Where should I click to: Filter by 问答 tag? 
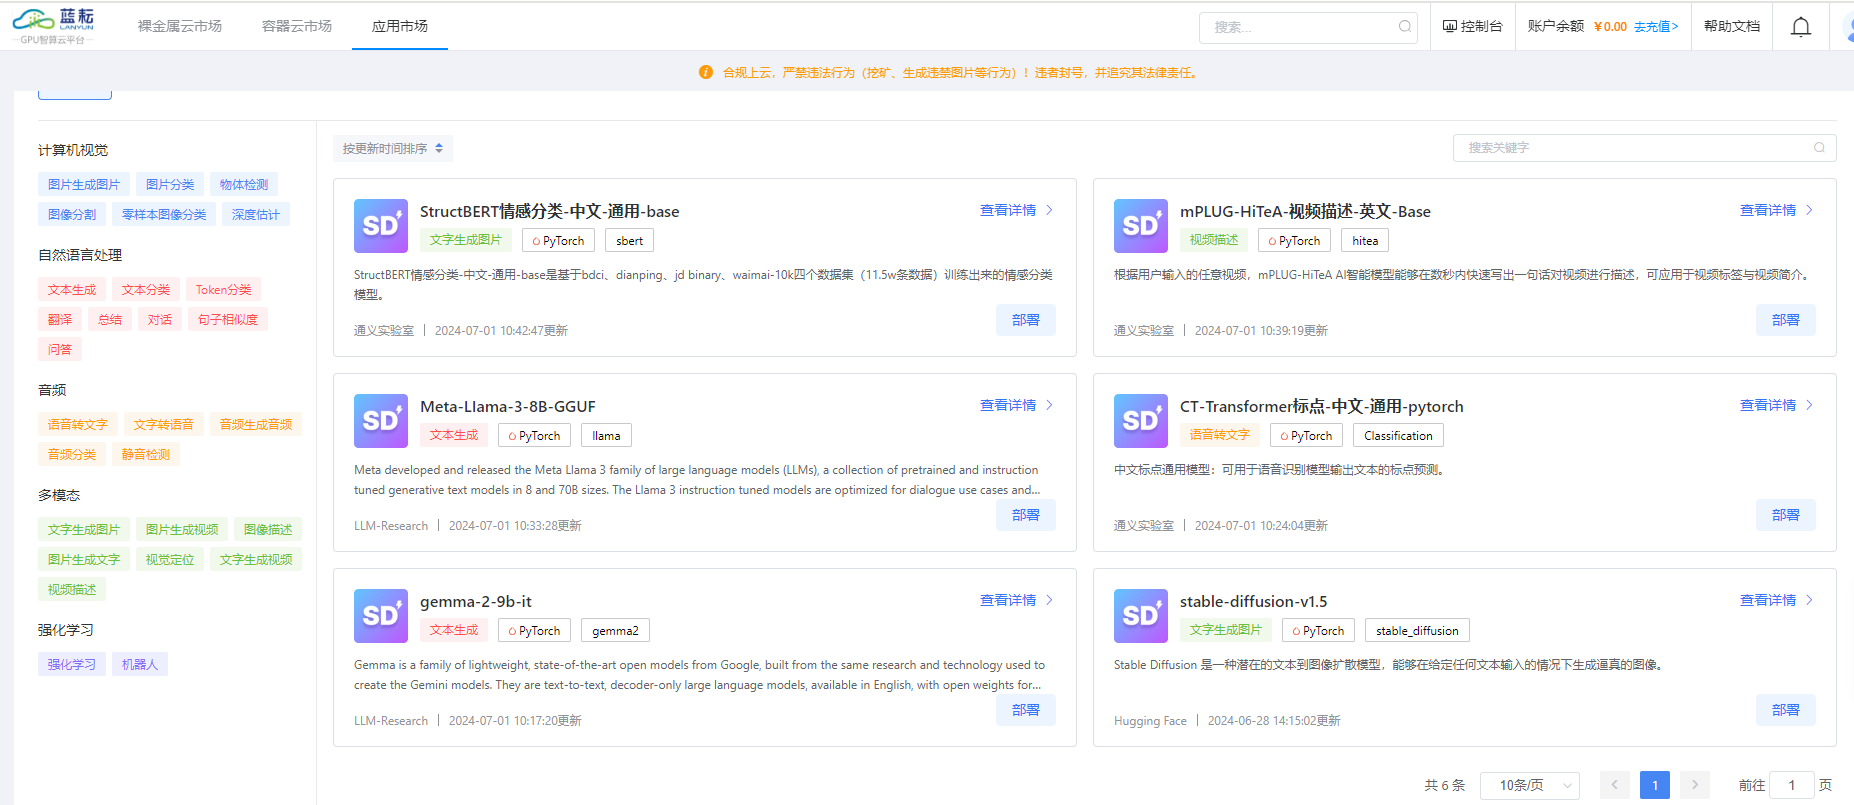(60, 350)
